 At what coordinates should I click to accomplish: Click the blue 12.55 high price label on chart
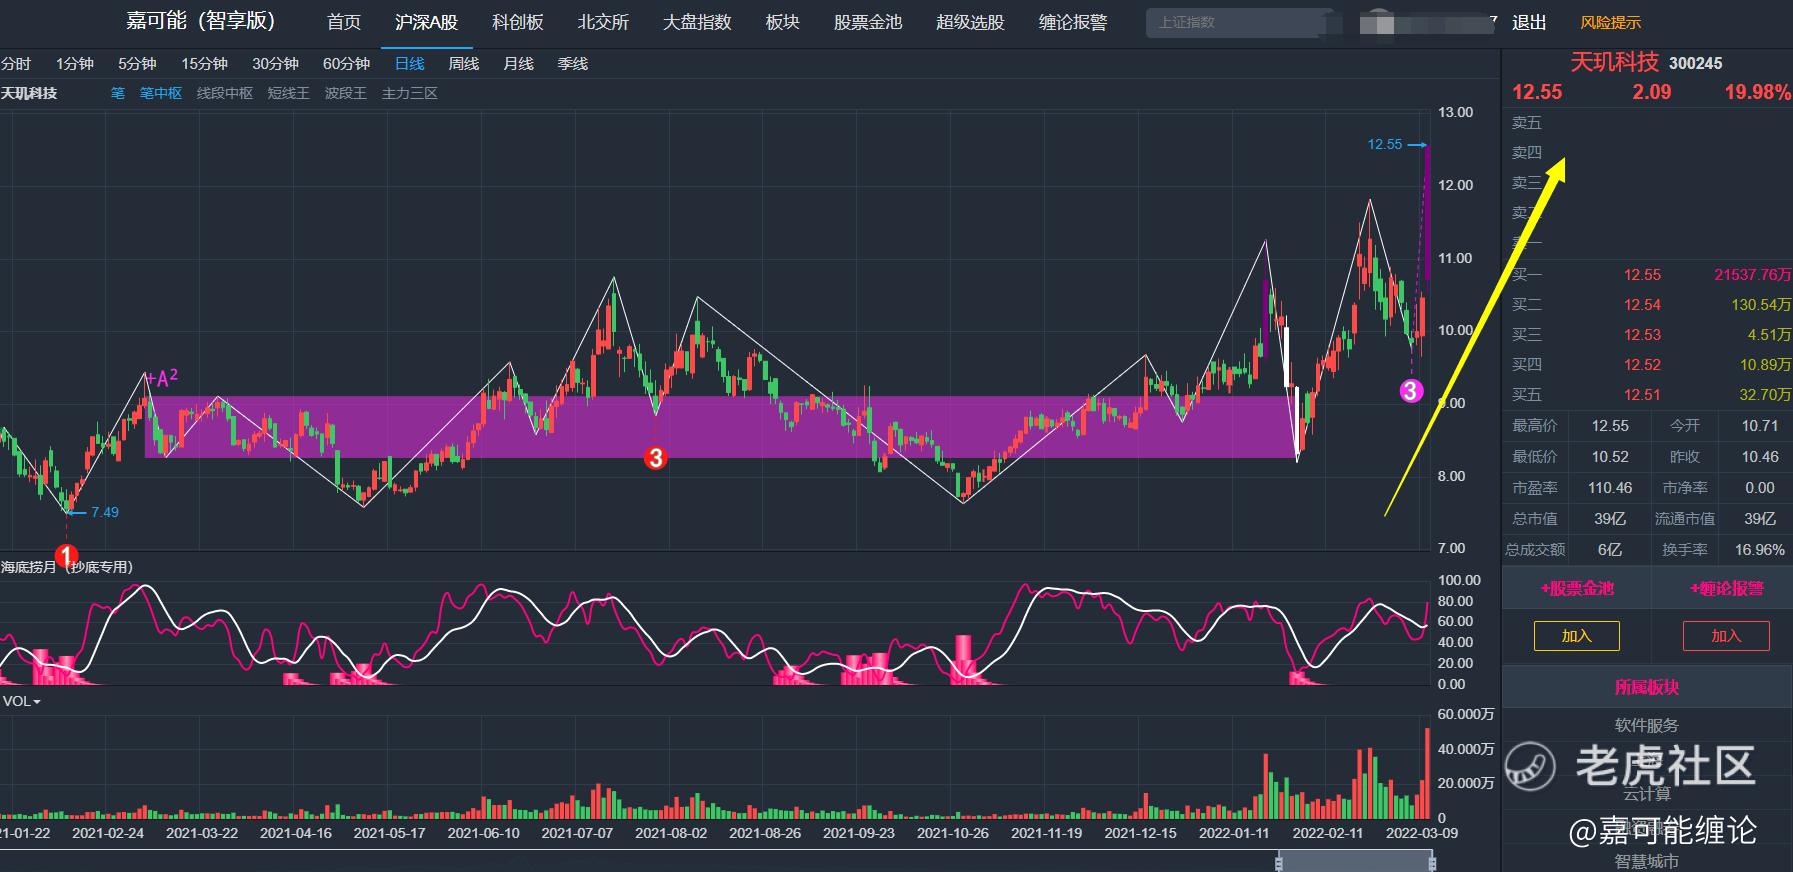(1385, 145)
